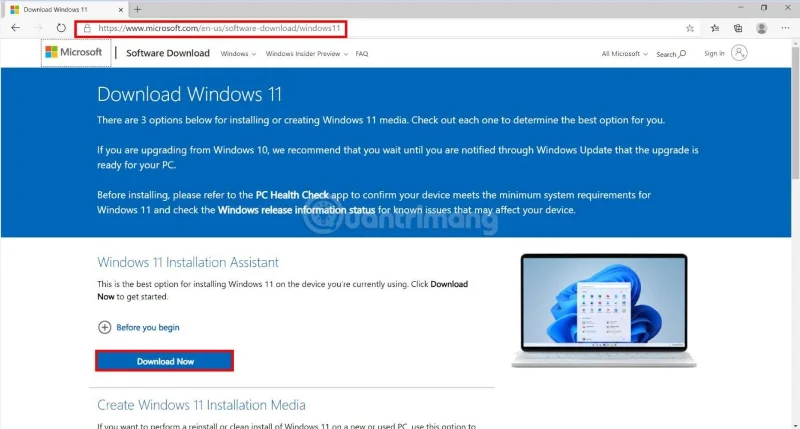Click the Download Windows 11 page title
Viewport: 800px width, 429px height.
189,94
